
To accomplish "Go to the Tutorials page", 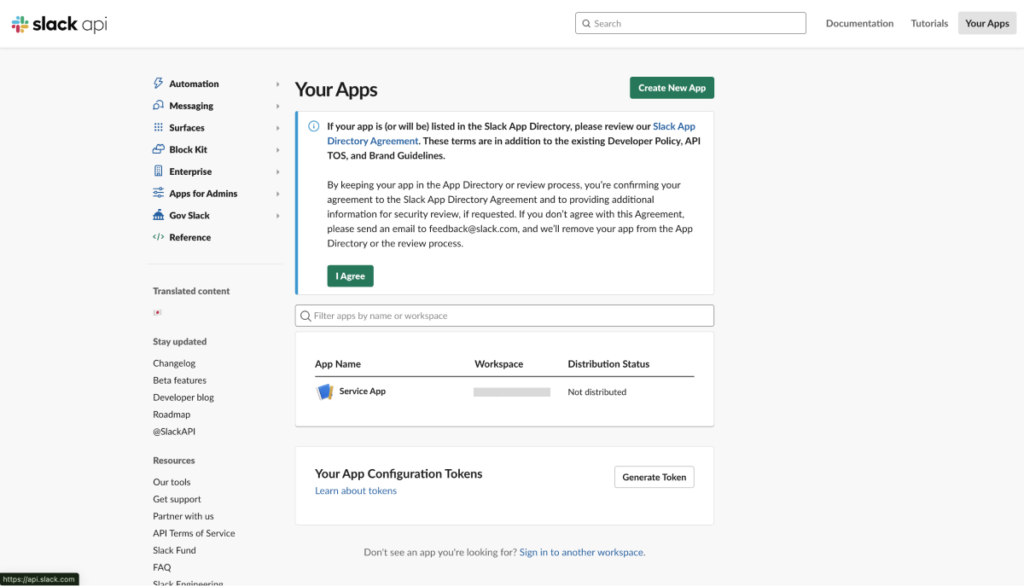I will (x=929, y=24).
